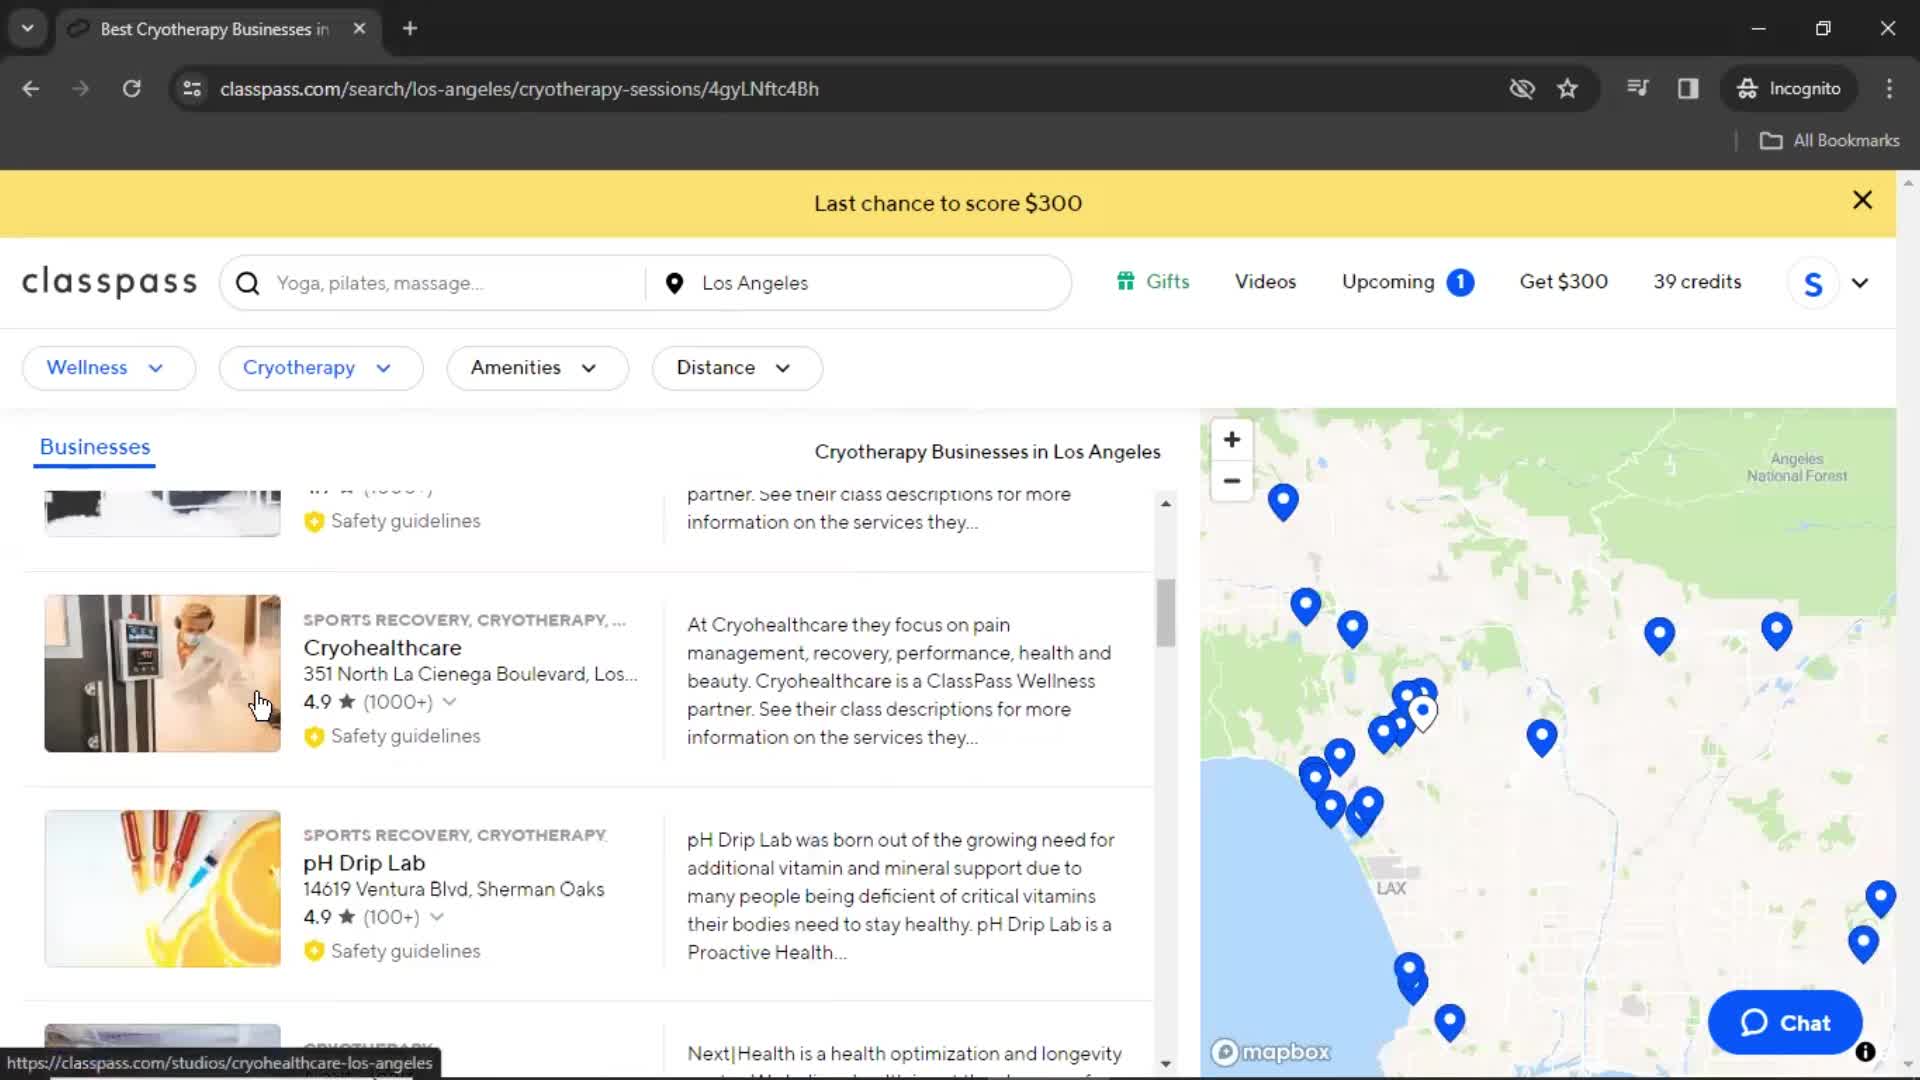Expand pH Drip Lab rating details chevron
Screen dimensions: 1920x1080
437,917
